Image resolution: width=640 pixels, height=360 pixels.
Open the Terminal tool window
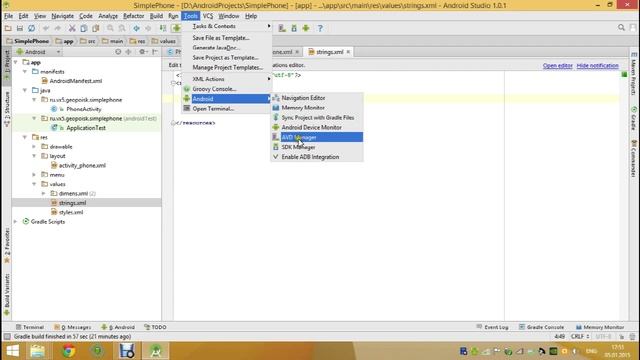[x=29, y=327]
